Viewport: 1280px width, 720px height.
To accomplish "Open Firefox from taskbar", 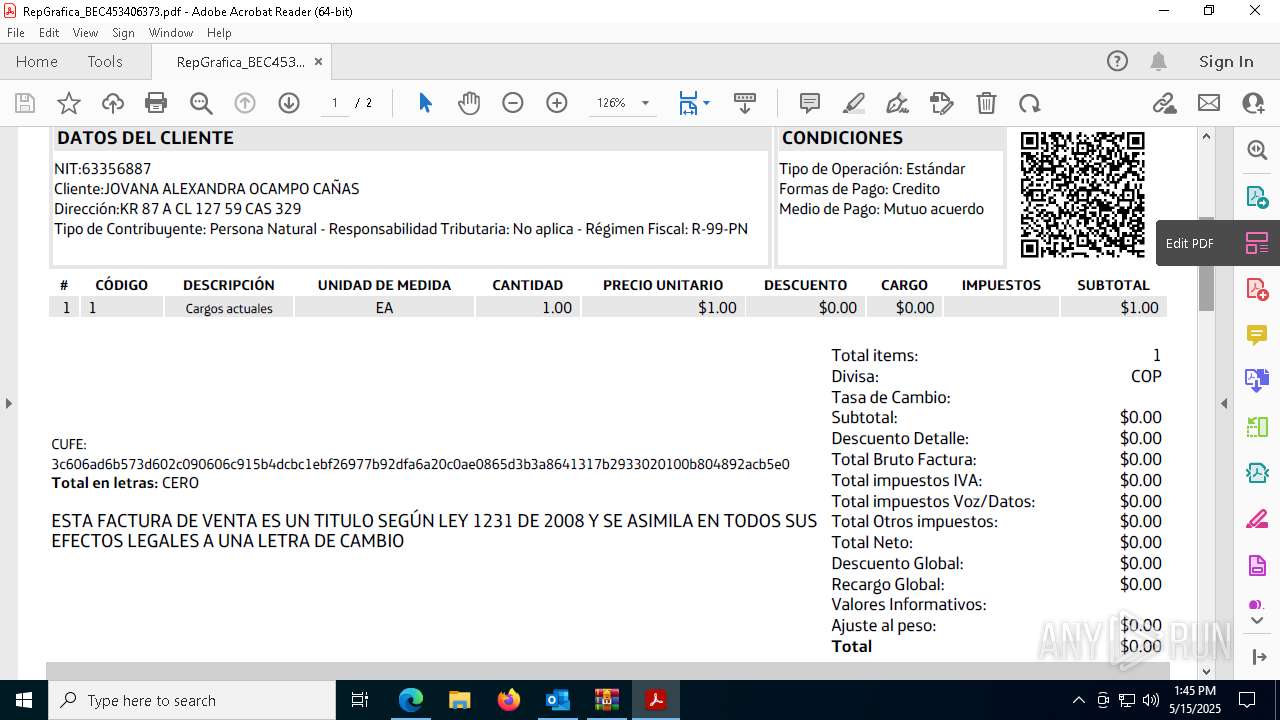I will click(509, 700).
